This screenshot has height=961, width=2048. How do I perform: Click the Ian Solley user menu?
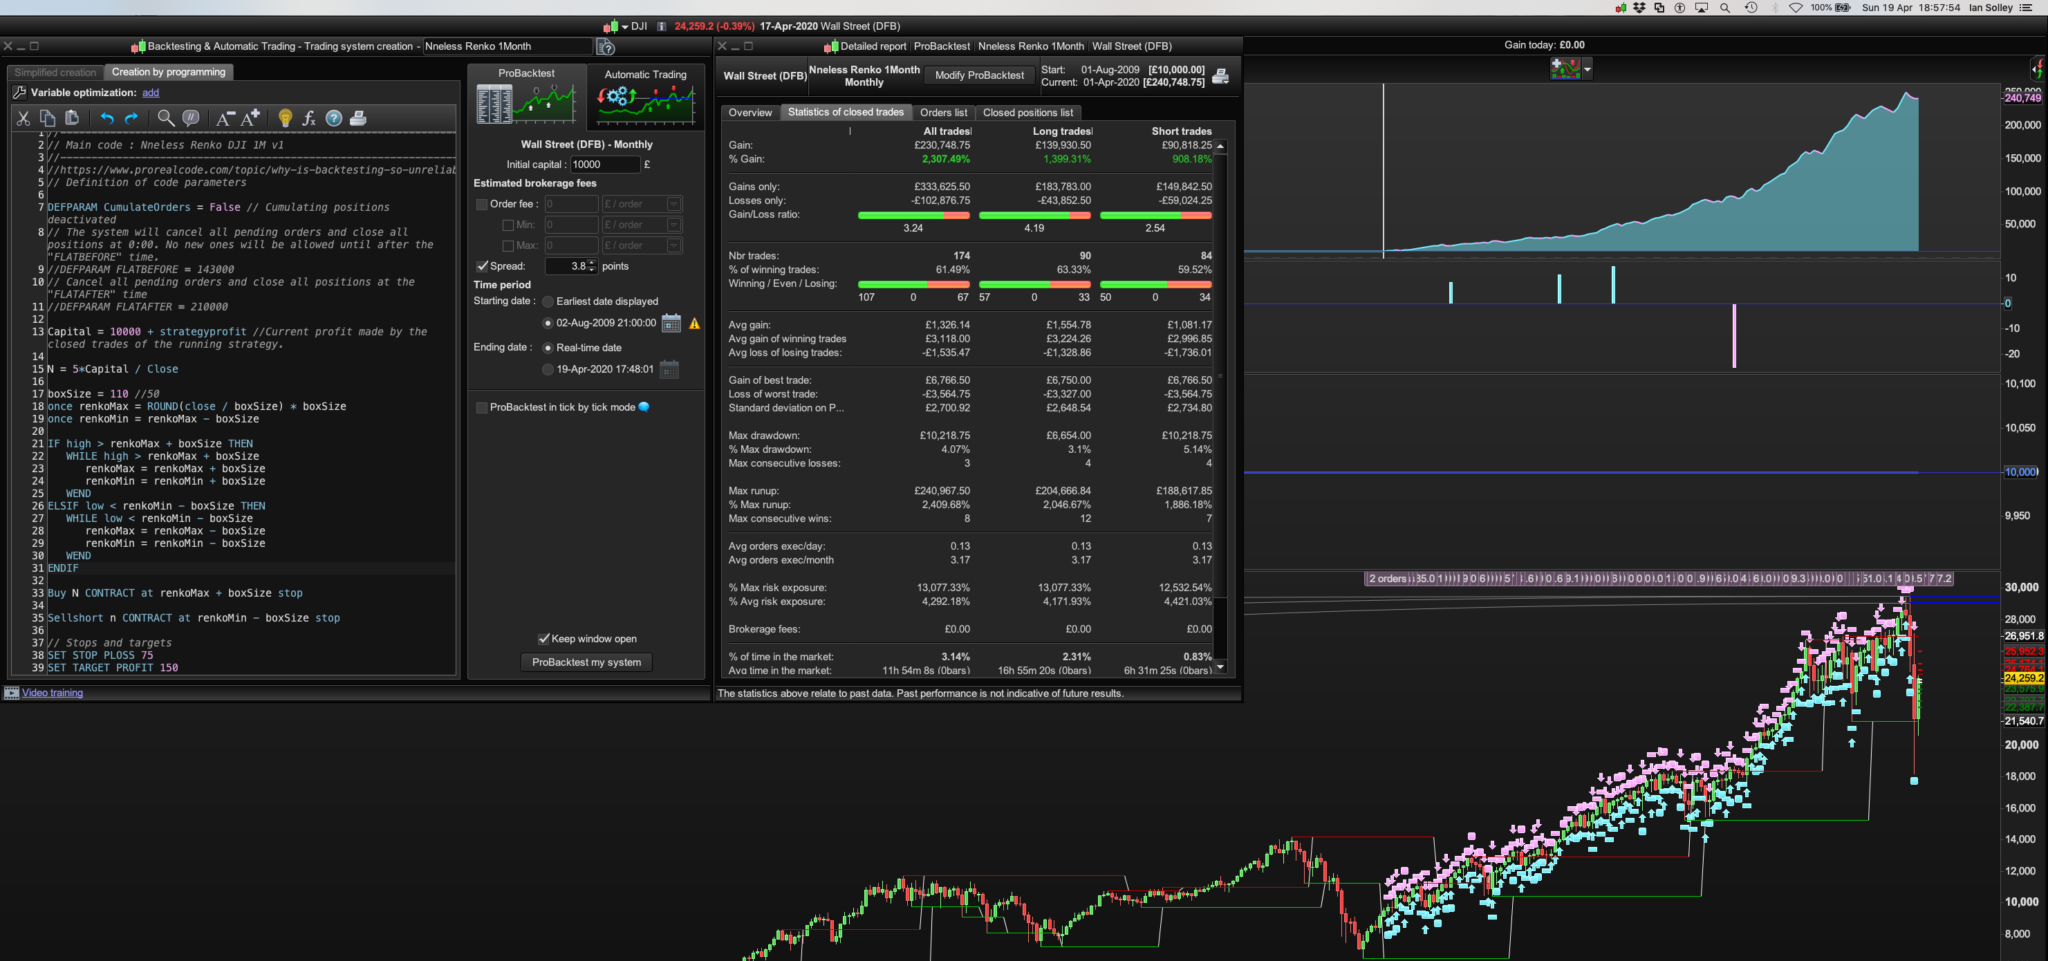tap(1991, 7)
